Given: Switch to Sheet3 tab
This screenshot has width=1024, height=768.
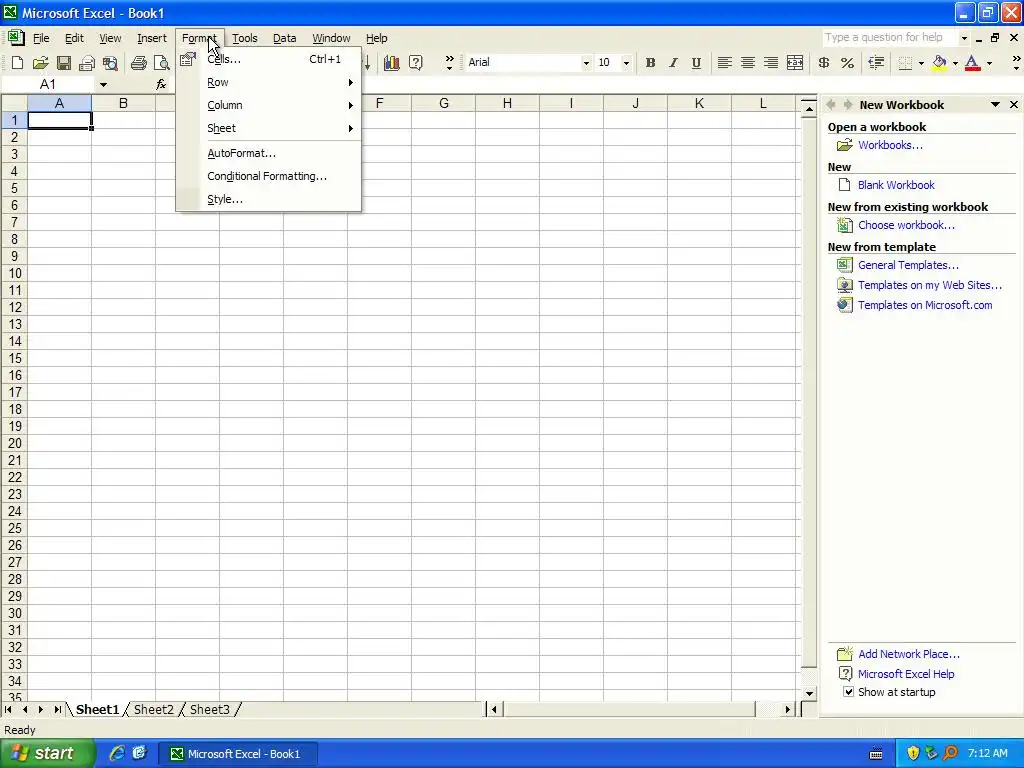Looking at the screenshot, I should [x=210, y=709].
